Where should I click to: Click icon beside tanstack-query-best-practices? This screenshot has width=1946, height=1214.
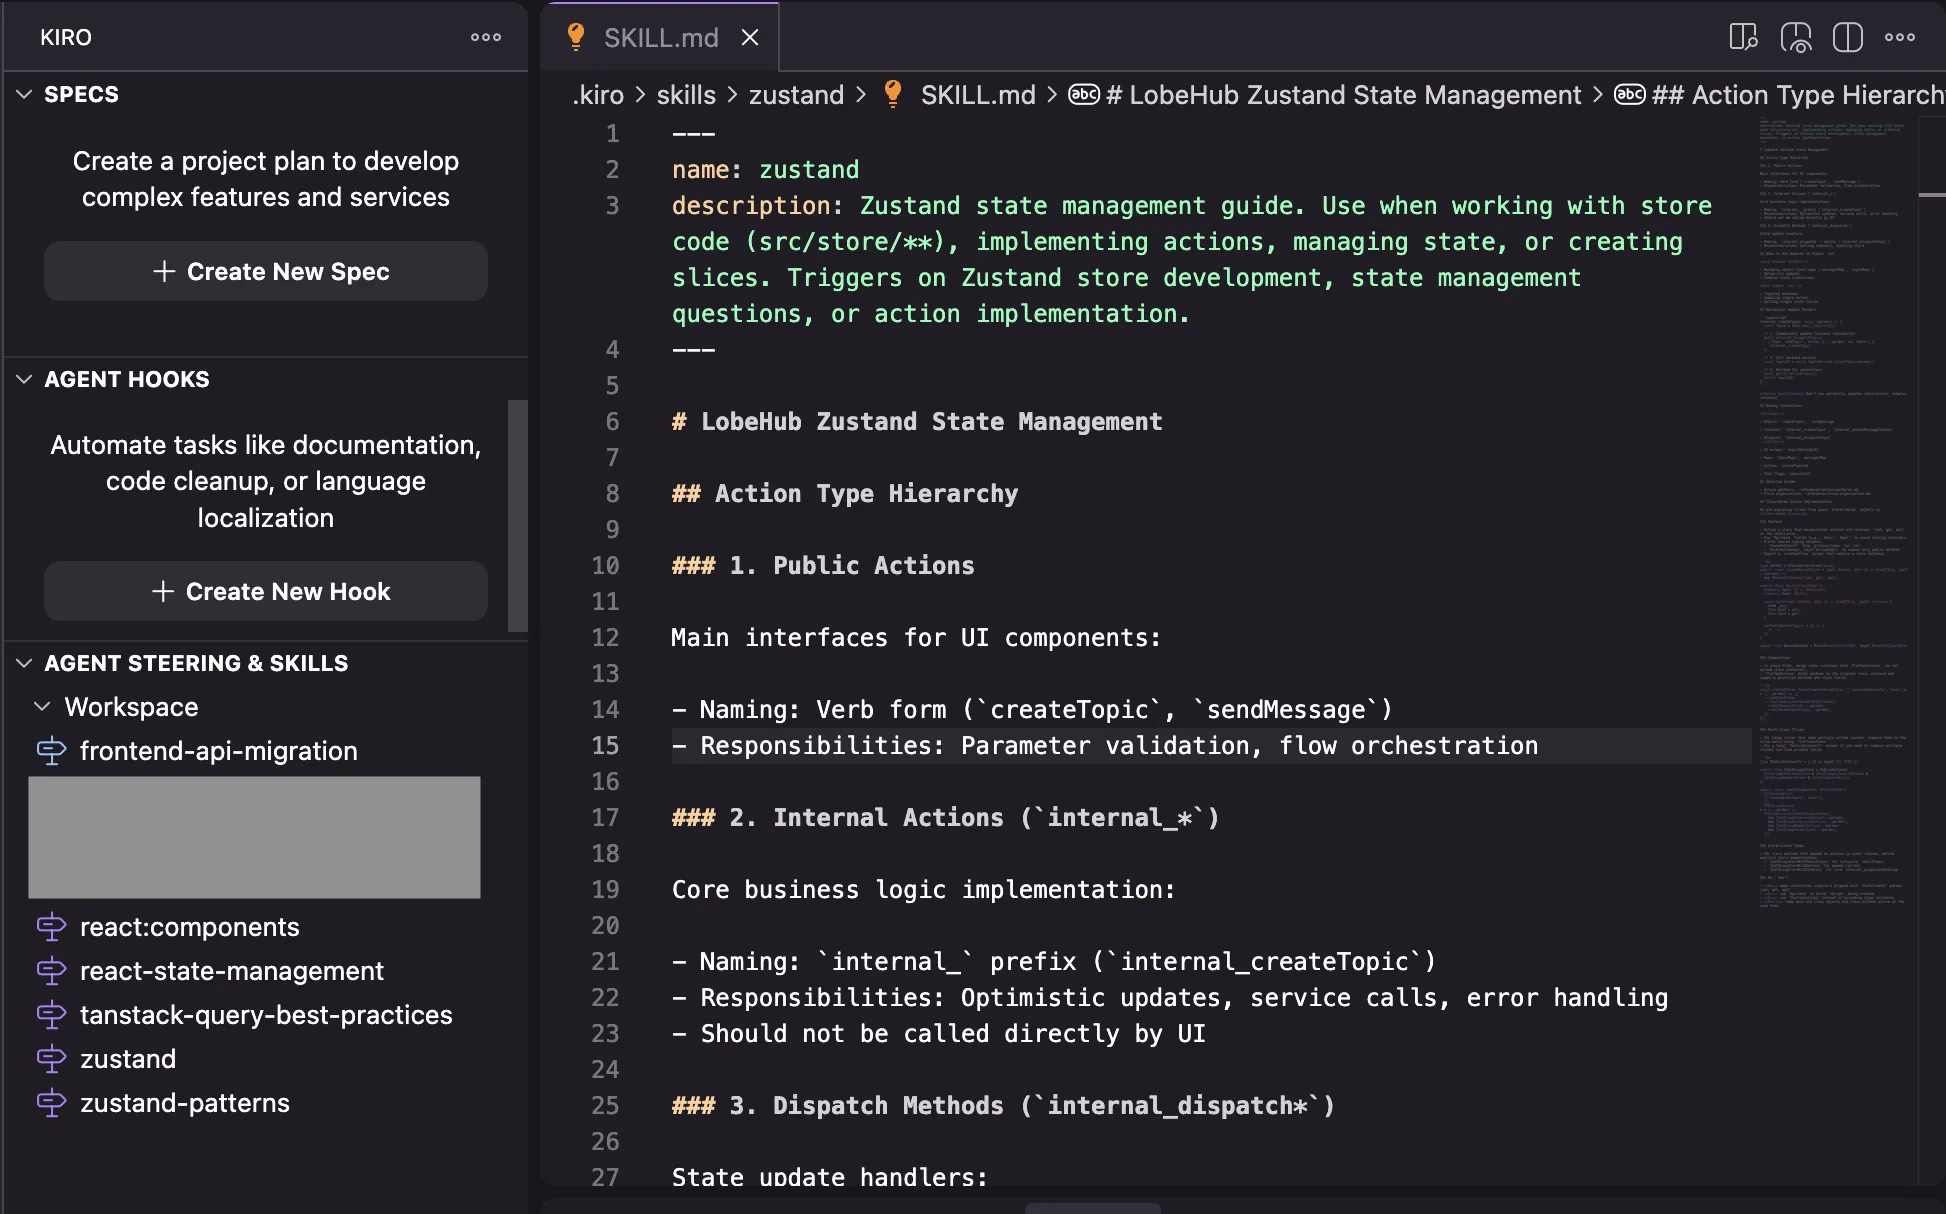(51, 1015)
